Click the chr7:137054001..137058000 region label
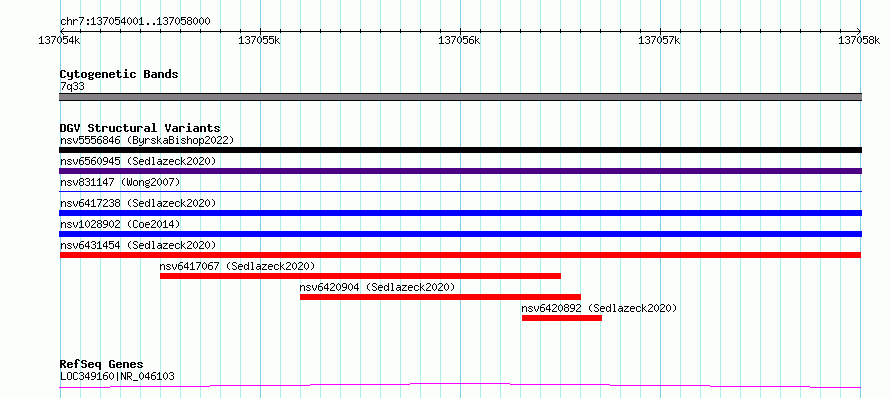This screenshot has width=890, height=398. coord(136,22)
